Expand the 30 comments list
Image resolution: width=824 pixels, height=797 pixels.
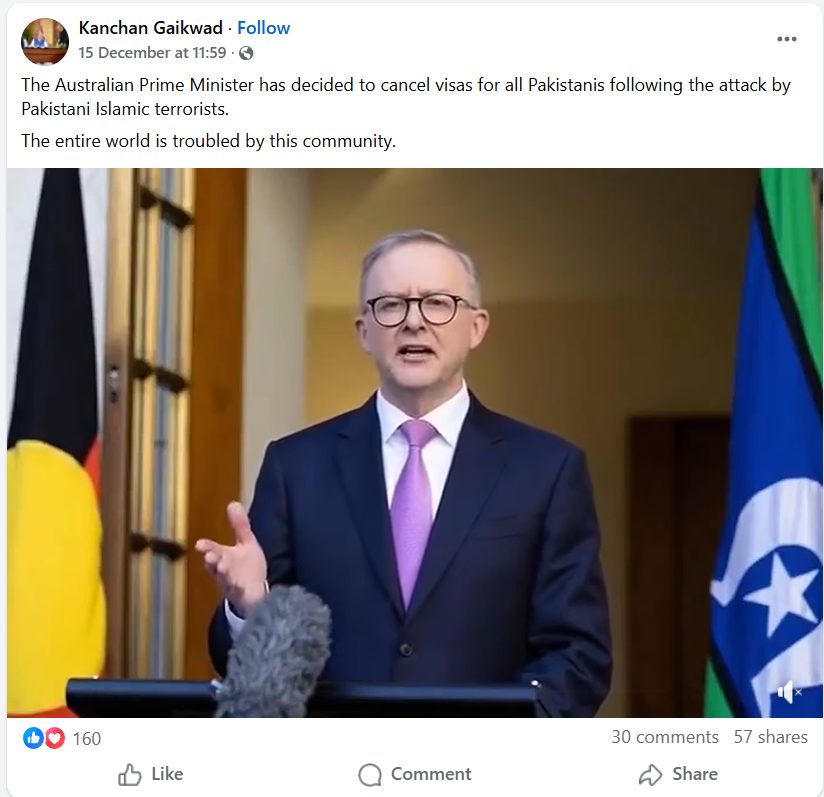click(665, 737)
